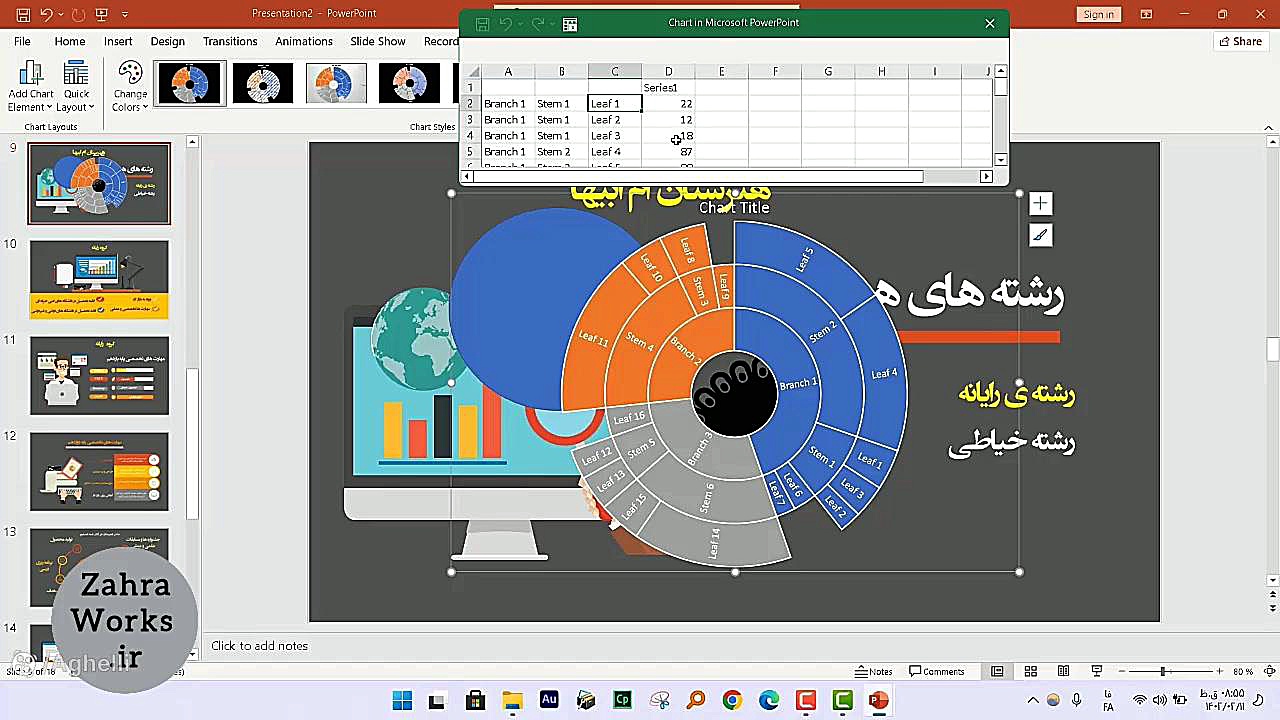Open Windows Start menu
Image resolution: width=1280 pixels, height=720 pixels.
[x=402, y=701]
